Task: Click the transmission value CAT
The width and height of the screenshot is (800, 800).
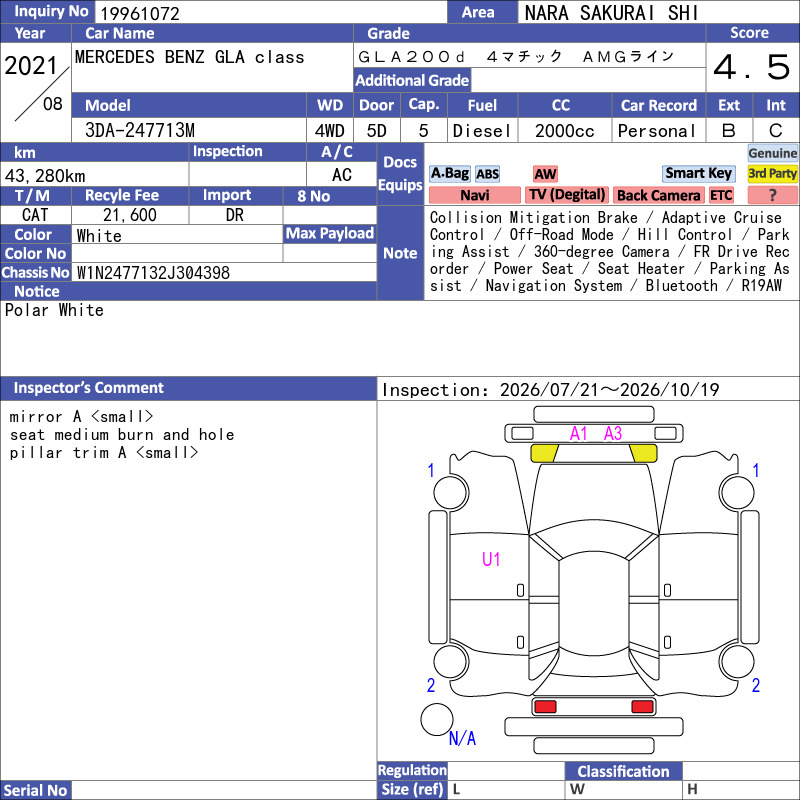Action: (x=35, y=215)
